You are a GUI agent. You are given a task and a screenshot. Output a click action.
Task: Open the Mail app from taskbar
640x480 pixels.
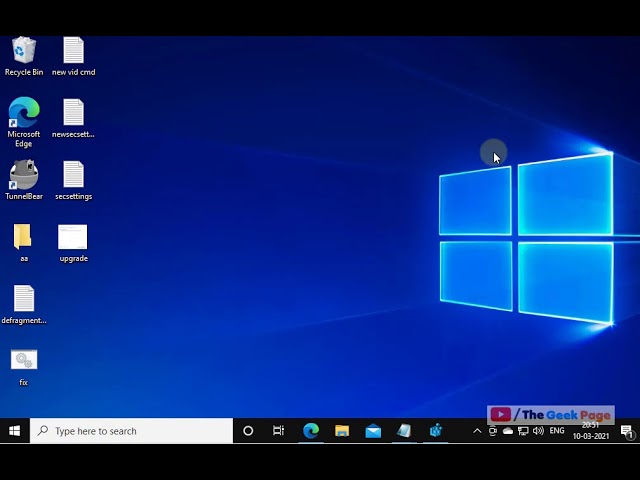(x=373, y=431)
